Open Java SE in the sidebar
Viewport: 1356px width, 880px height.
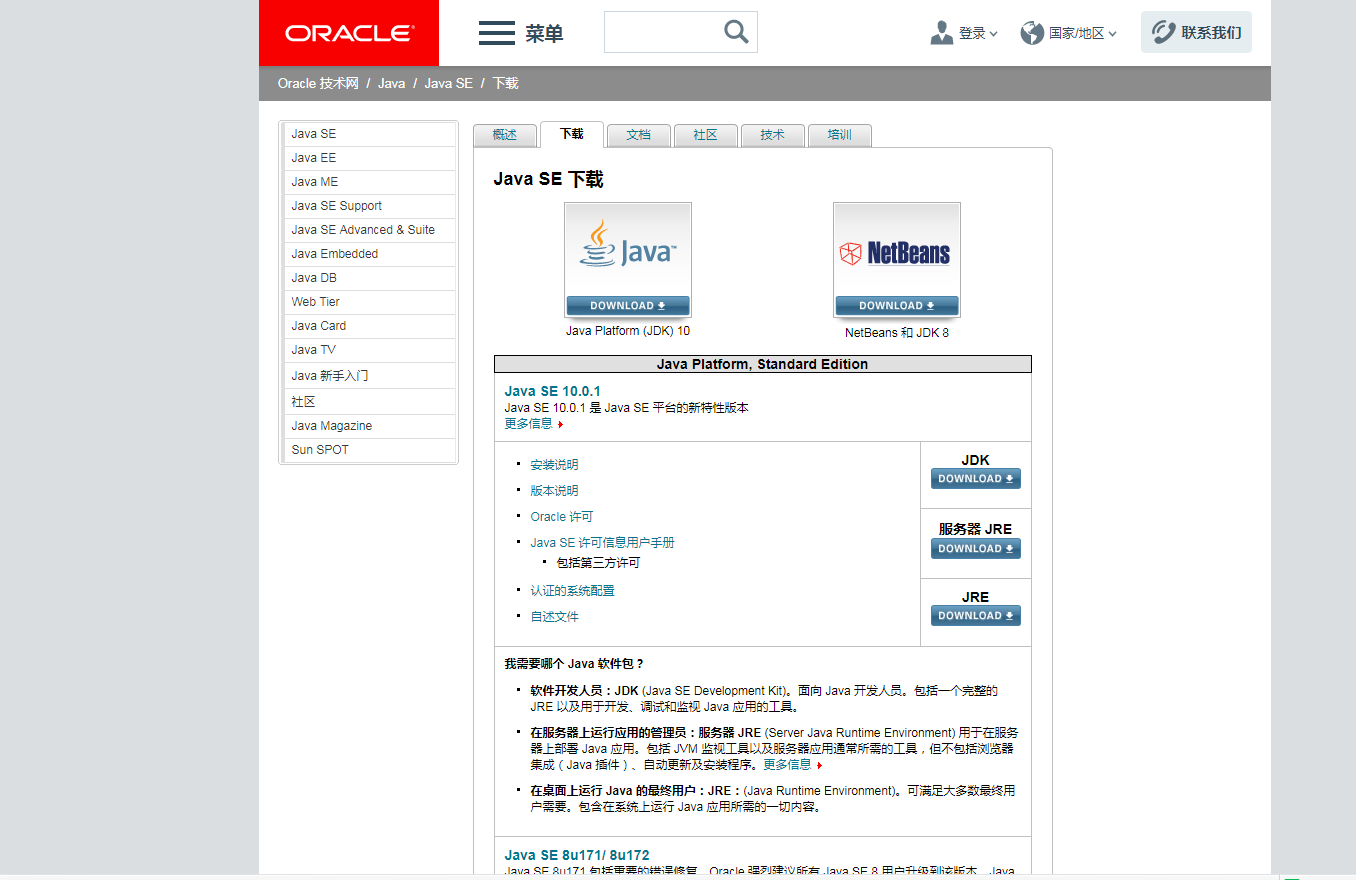369,134
